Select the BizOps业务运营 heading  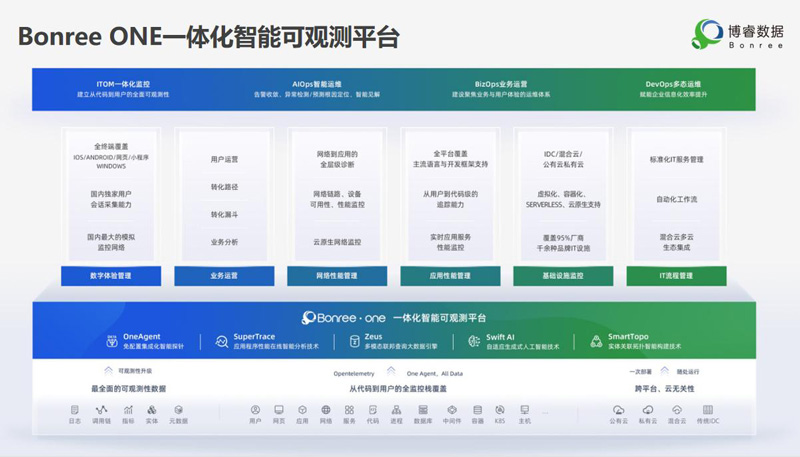(501, 84)
